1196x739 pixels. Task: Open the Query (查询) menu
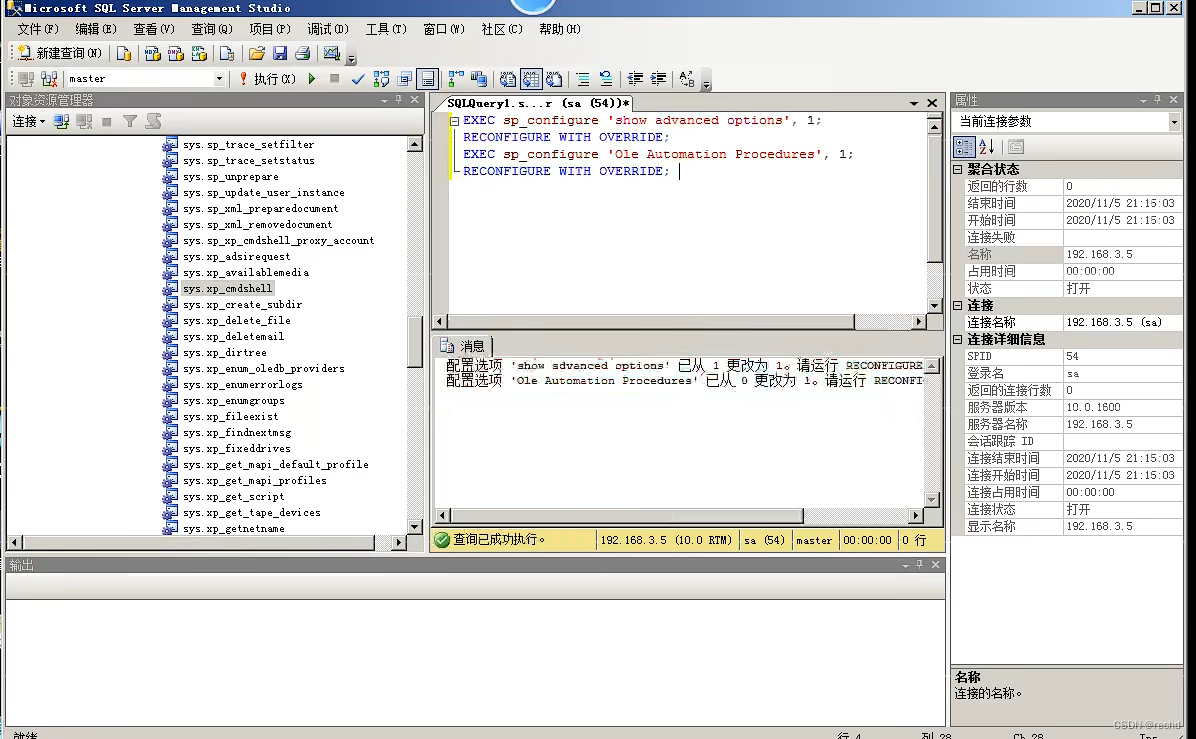[211, 29]
